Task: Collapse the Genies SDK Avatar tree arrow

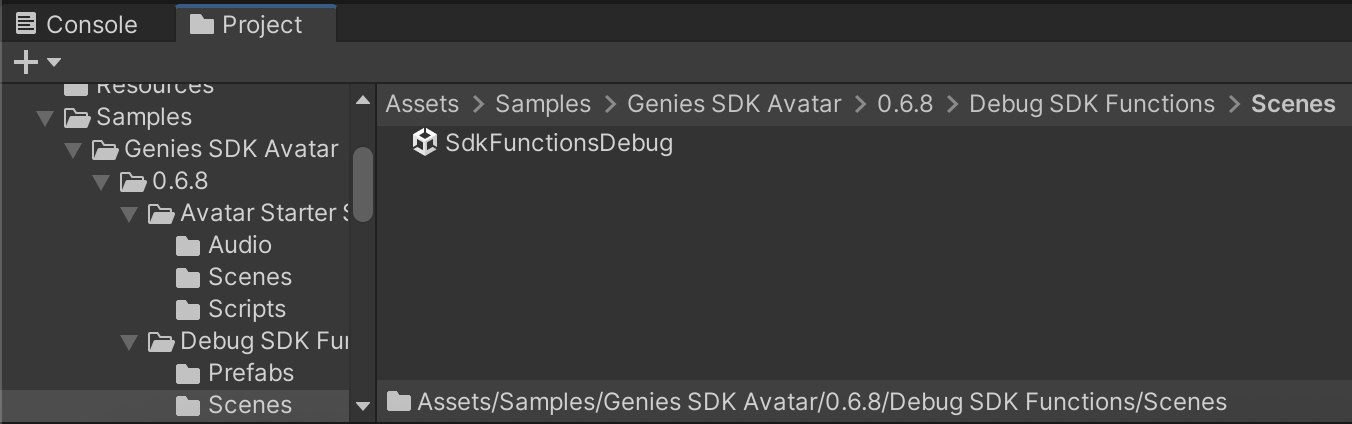Action: pyautogui.click(x=72, y=150)
